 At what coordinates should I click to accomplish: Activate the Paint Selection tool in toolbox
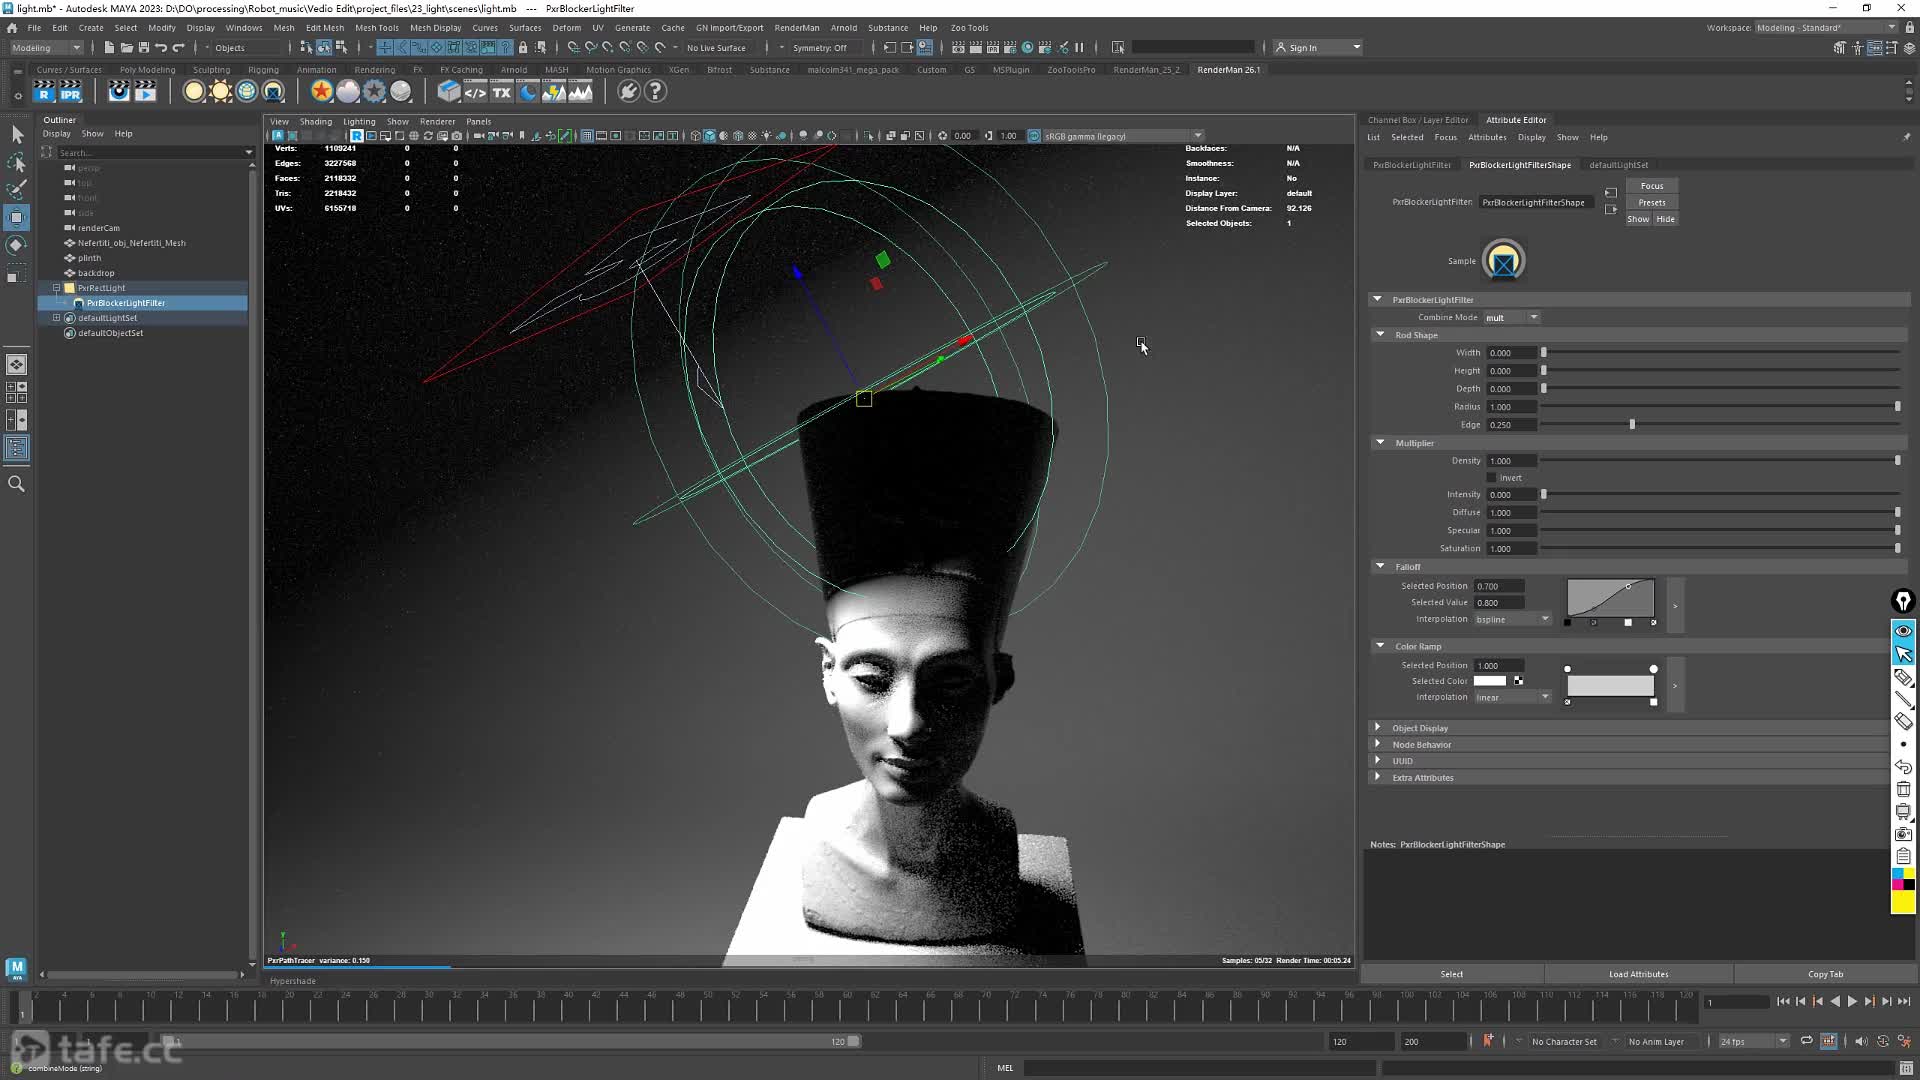click(x=17, y=189)
